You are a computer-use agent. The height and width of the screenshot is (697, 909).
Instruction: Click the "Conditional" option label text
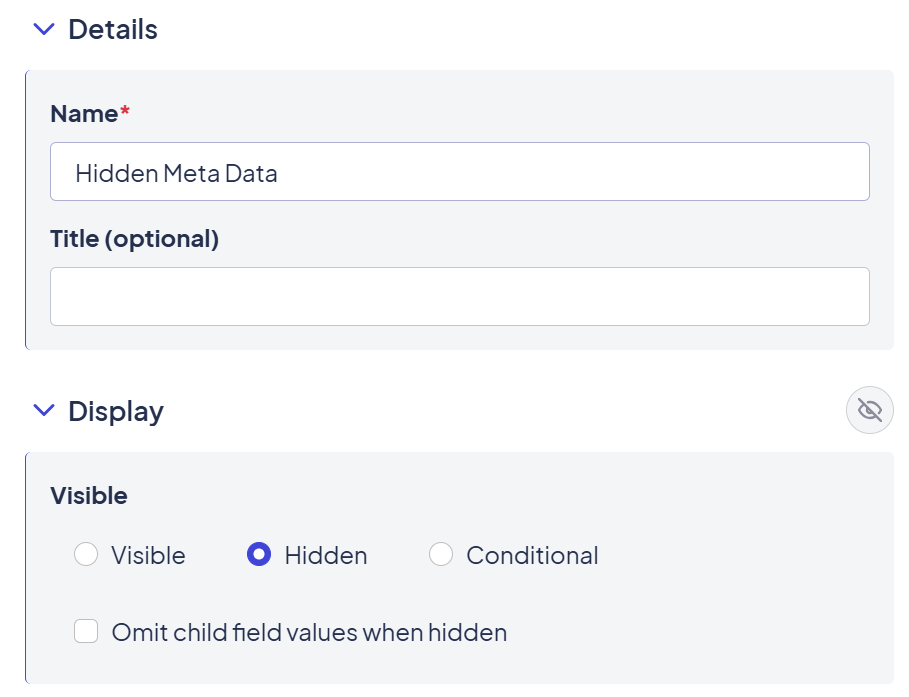532,555
